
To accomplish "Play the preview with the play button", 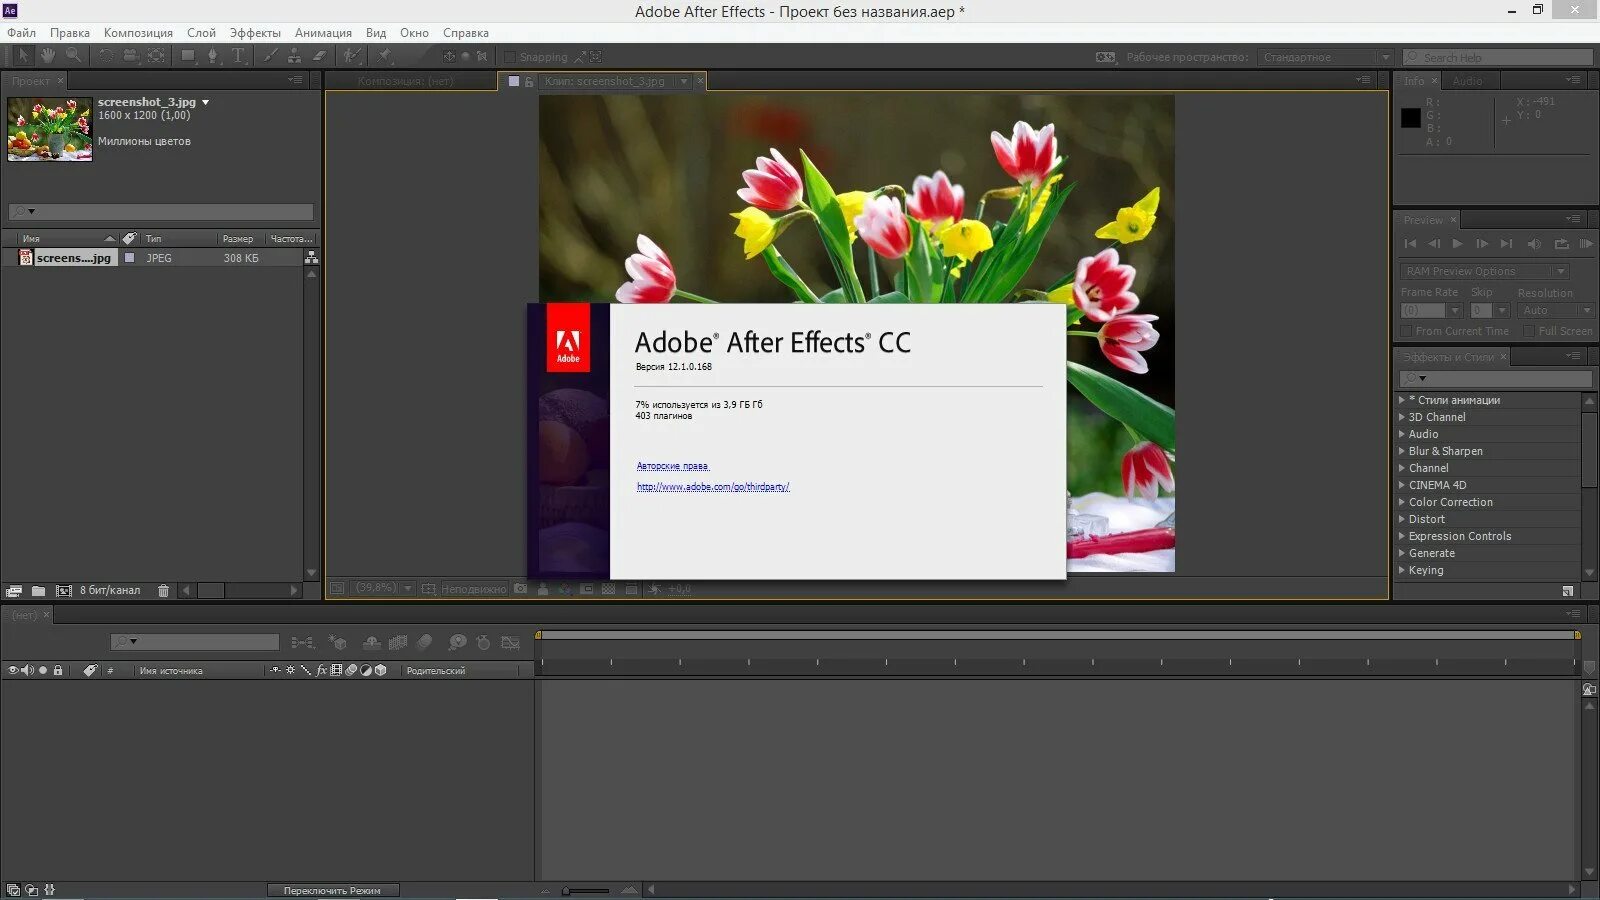I will (x=1458, y=243).
